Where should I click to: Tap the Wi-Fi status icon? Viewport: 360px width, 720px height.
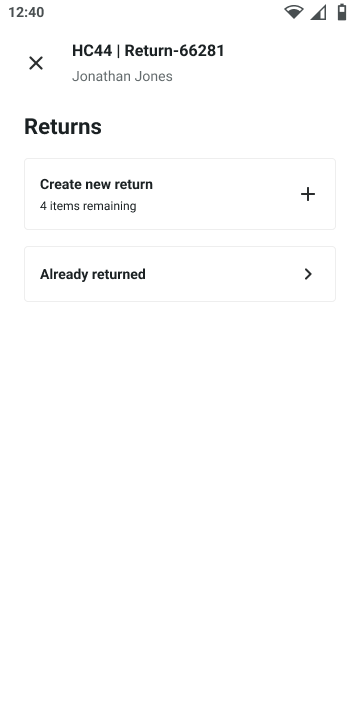click(293, 12)
